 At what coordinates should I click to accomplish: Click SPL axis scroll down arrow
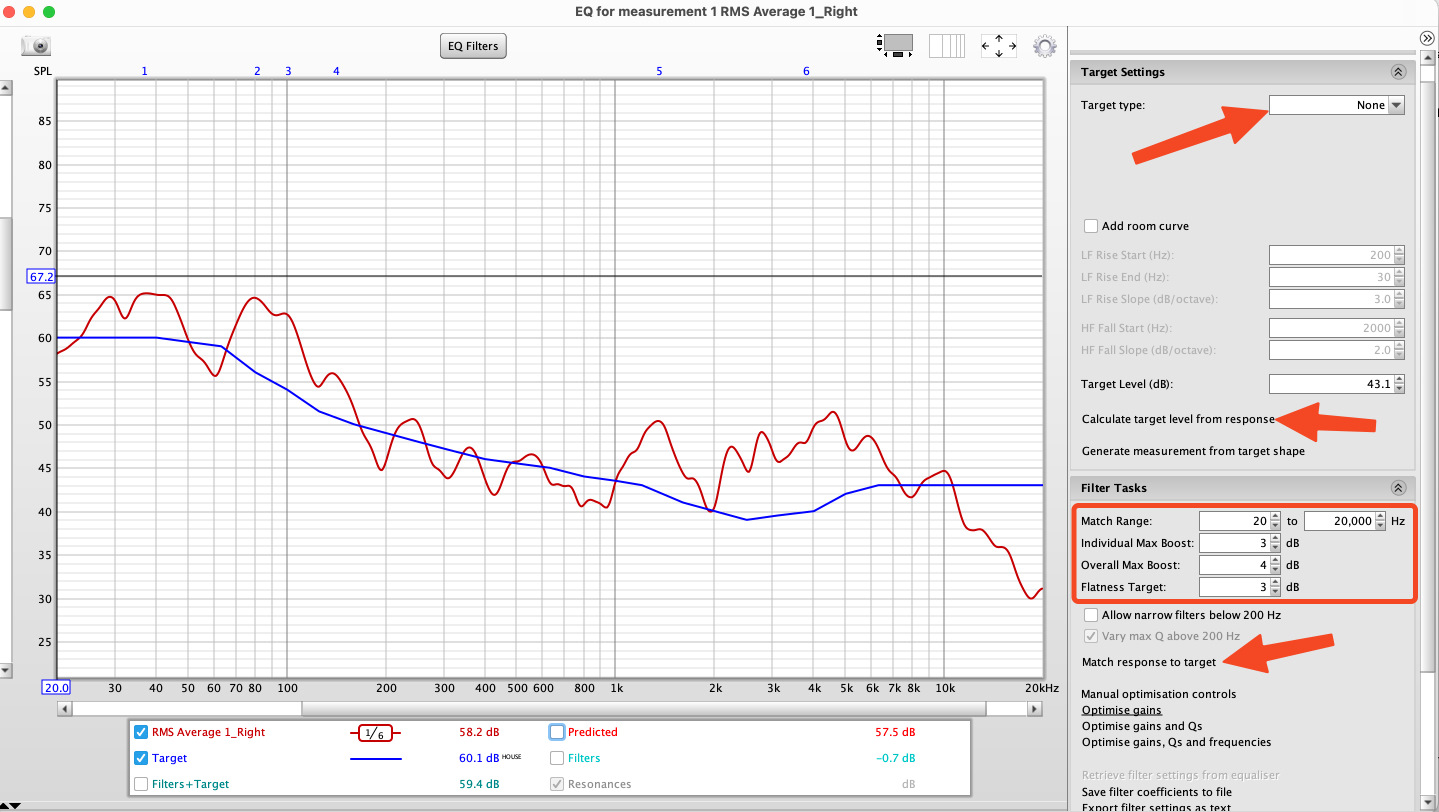(4, 670)
